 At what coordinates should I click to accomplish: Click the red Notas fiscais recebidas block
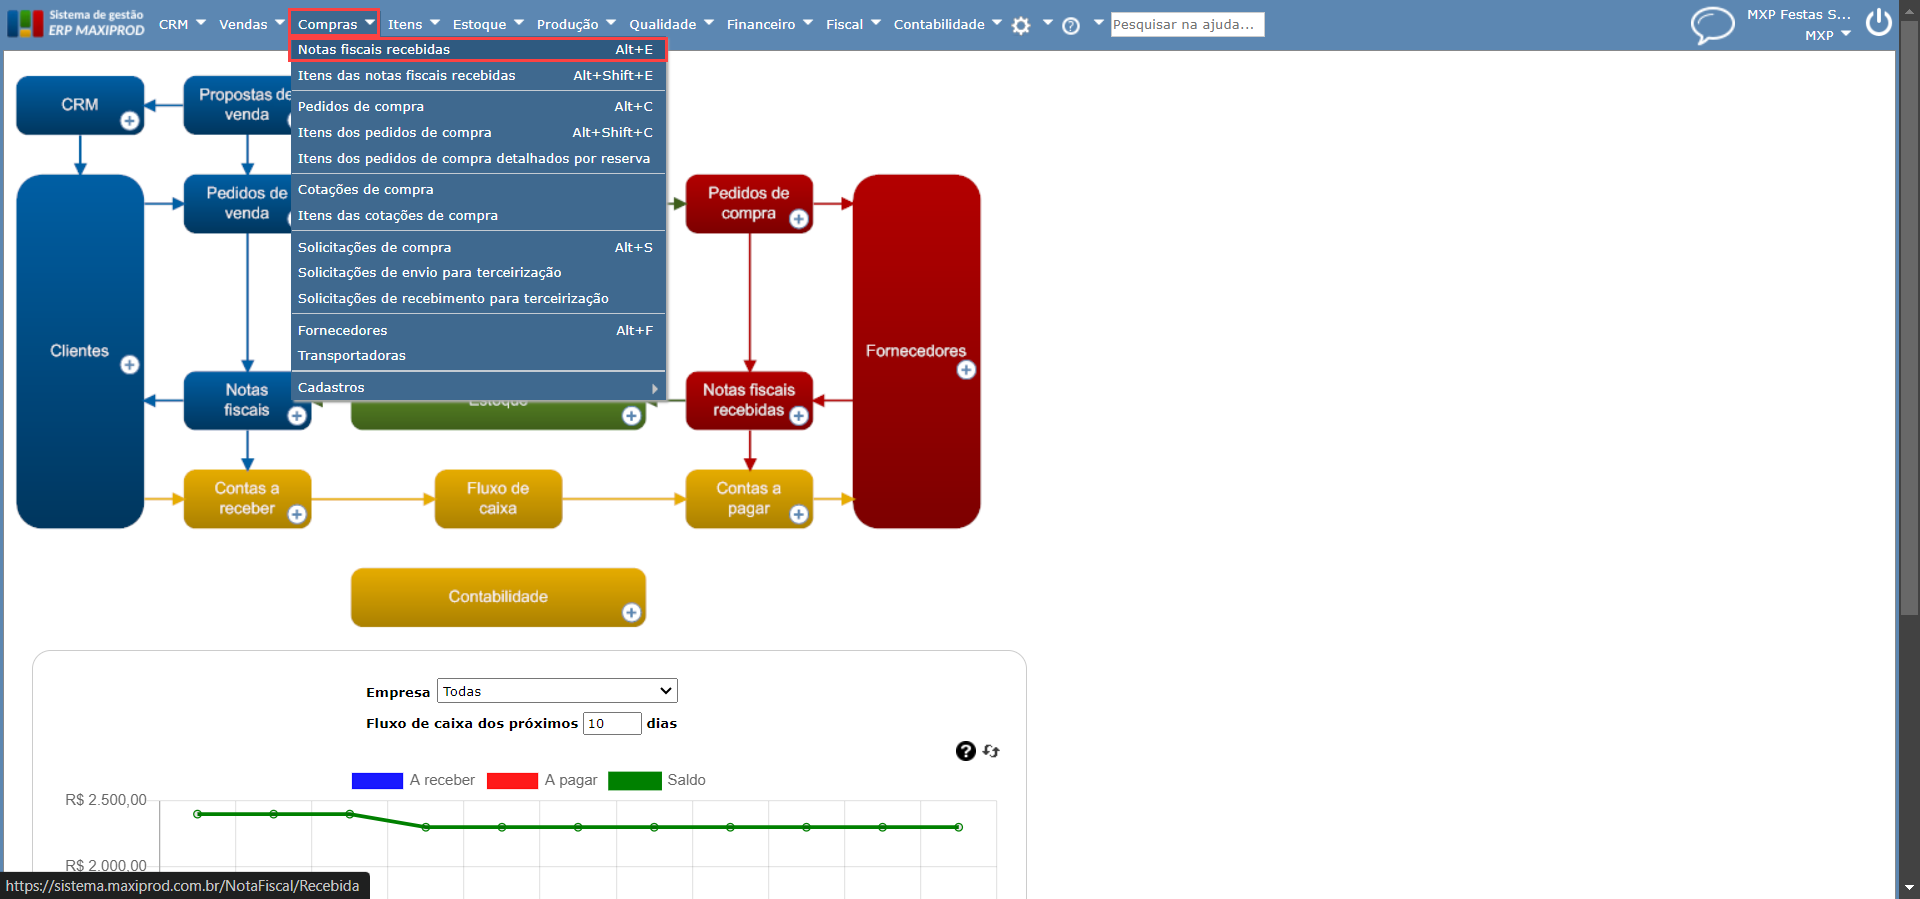[749, 400]
